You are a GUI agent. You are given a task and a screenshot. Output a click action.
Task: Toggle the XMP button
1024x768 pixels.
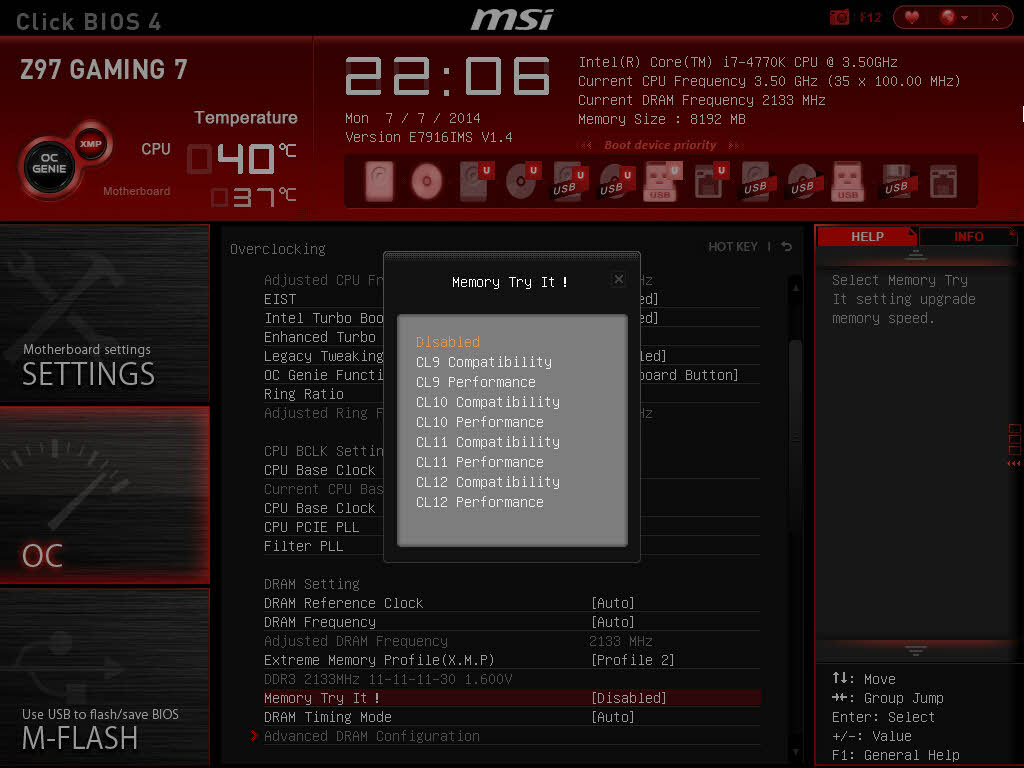(91, 144)
